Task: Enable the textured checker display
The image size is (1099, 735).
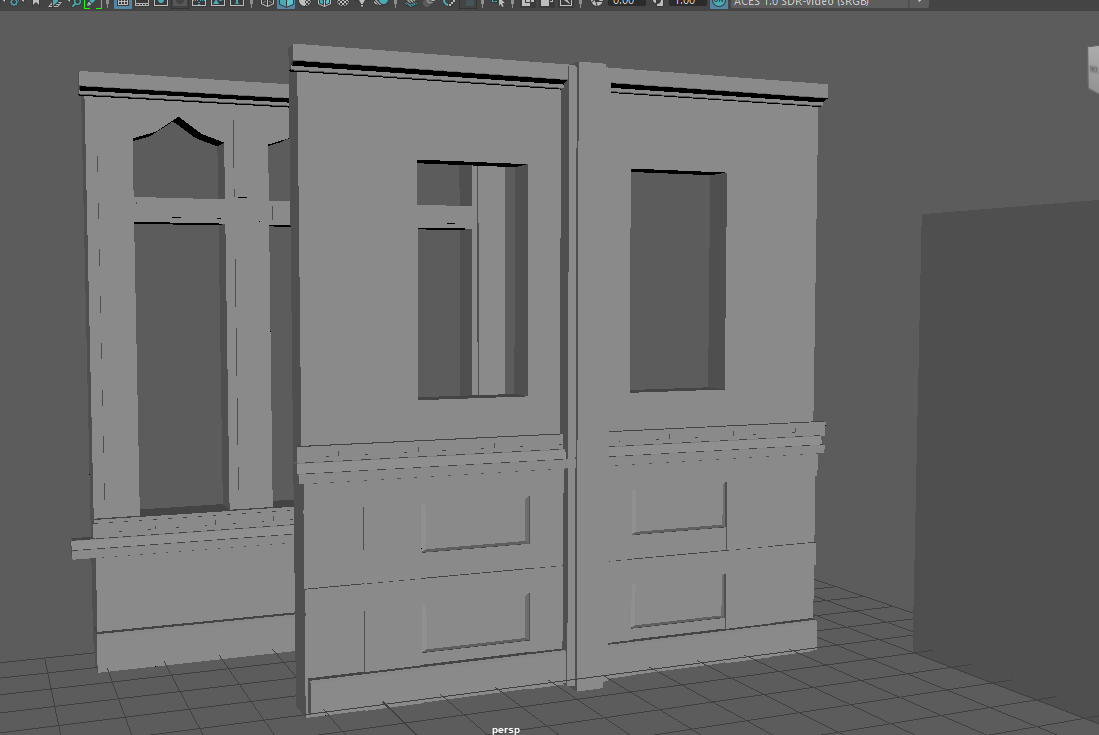Action: tap(343, 3)
